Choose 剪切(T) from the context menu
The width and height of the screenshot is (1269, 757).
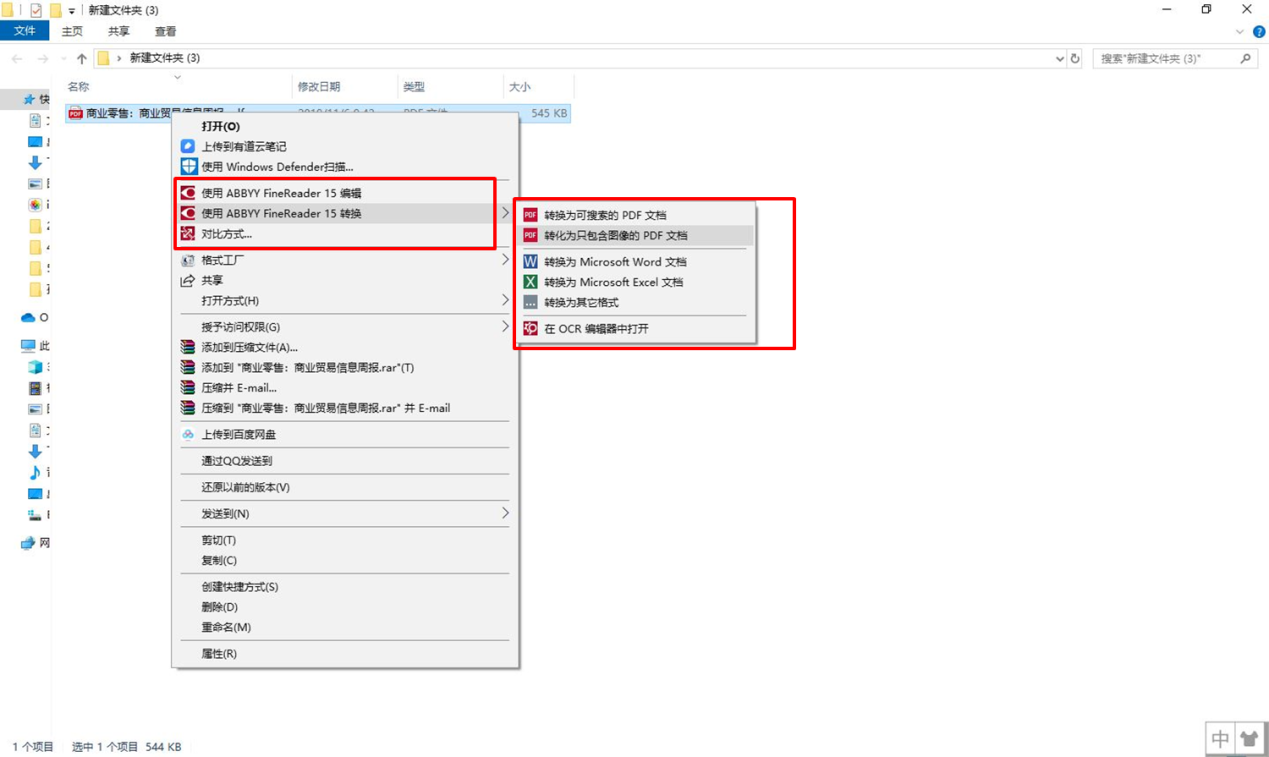tap(345, 540)
